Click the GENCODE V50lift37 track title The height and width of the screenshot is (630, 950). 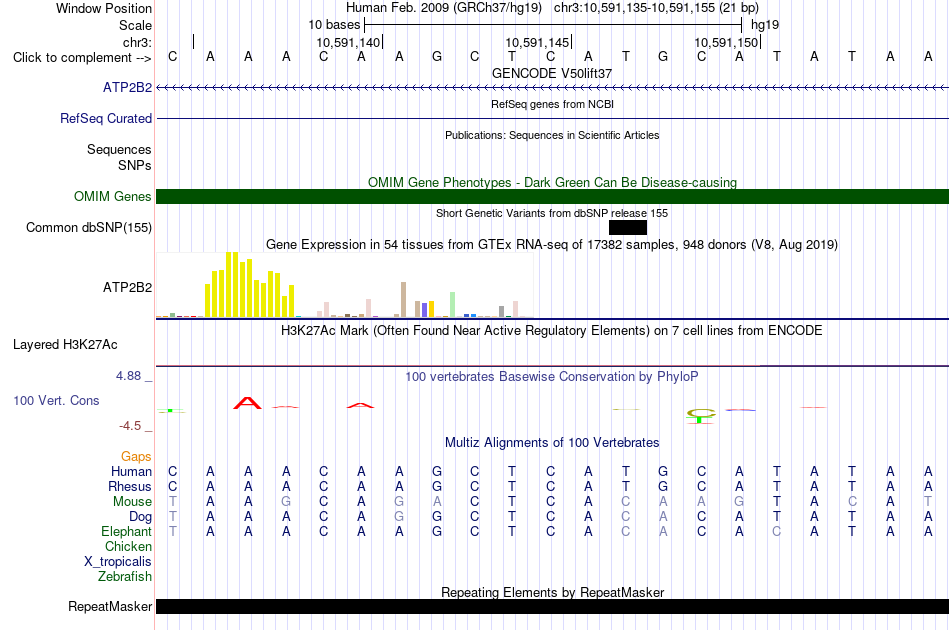[552, 73]
